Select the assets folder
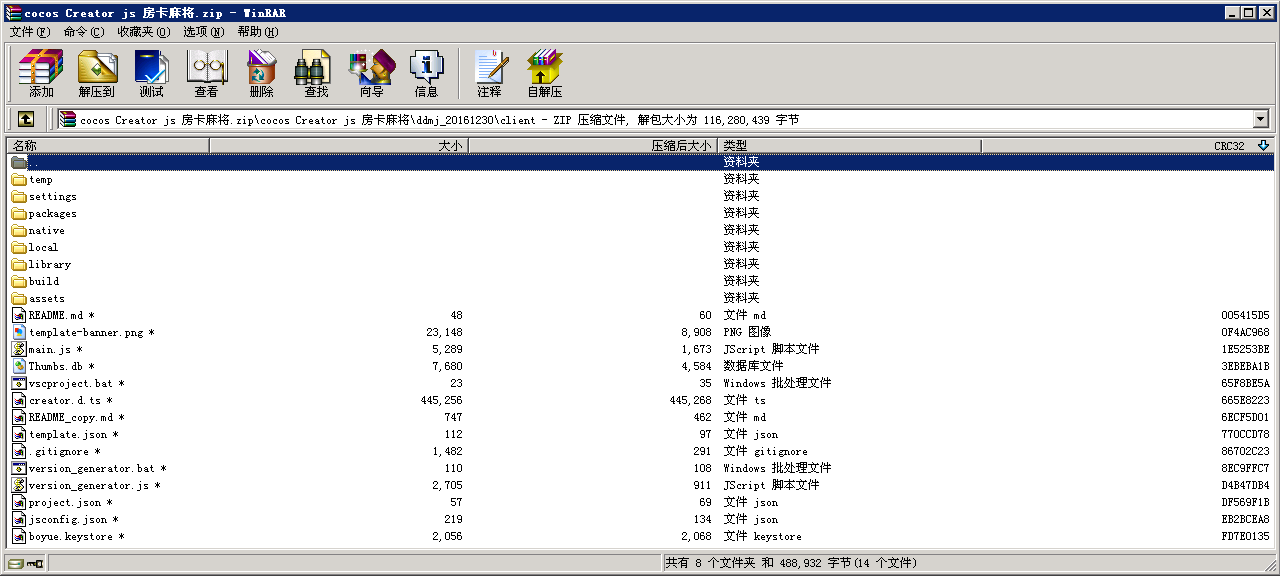This screenshot has width=1280, height=576. click(46, 298)
